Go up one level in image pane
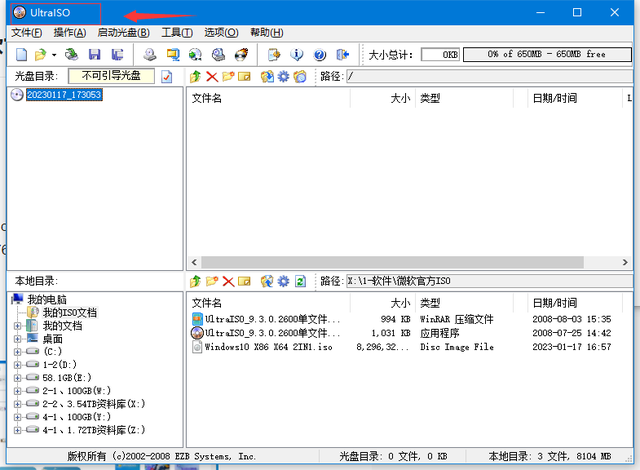 196,76
